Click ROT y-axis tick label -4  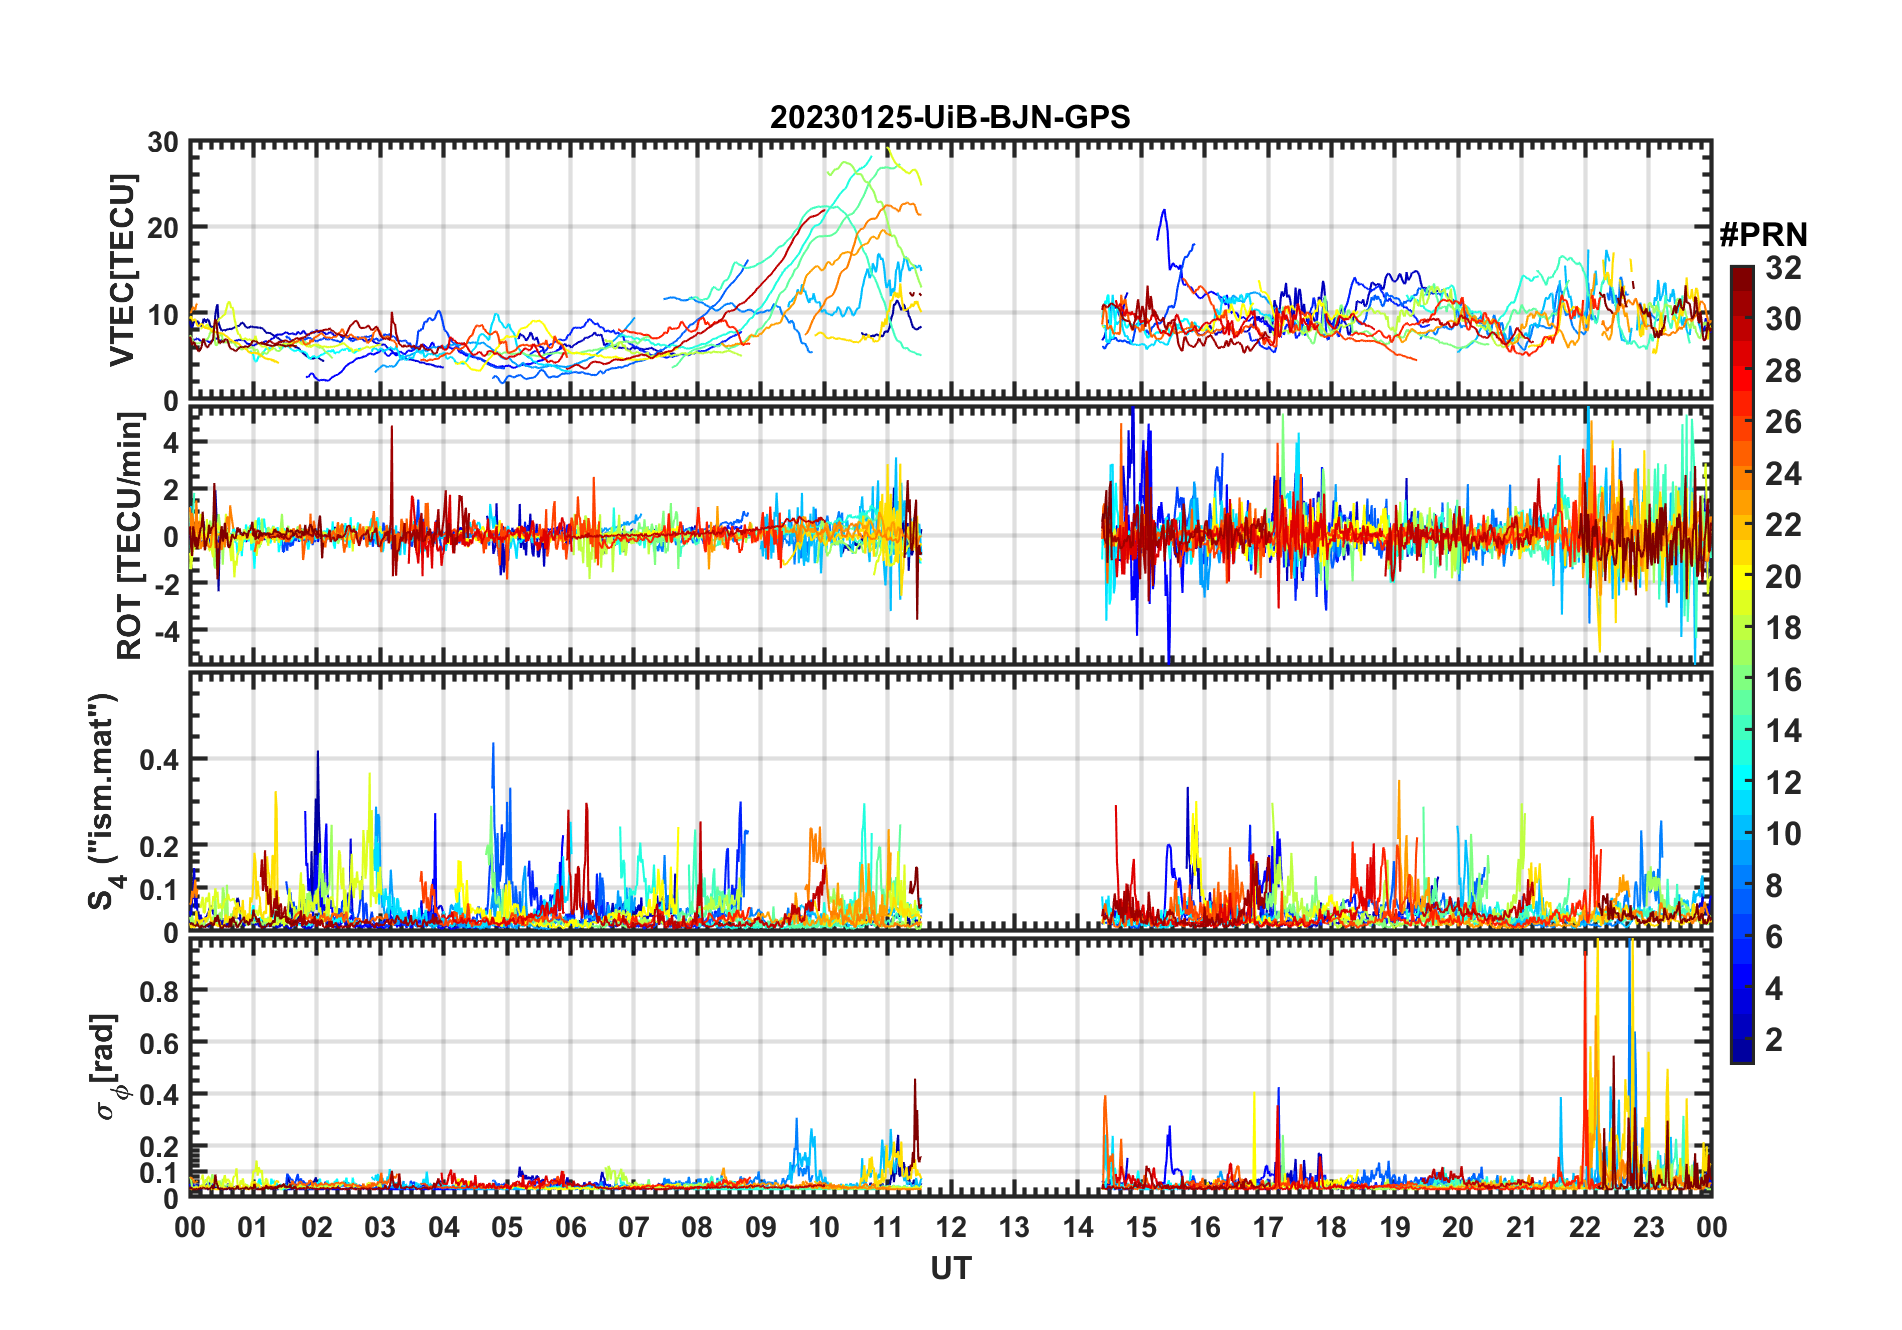pos(165,631)
